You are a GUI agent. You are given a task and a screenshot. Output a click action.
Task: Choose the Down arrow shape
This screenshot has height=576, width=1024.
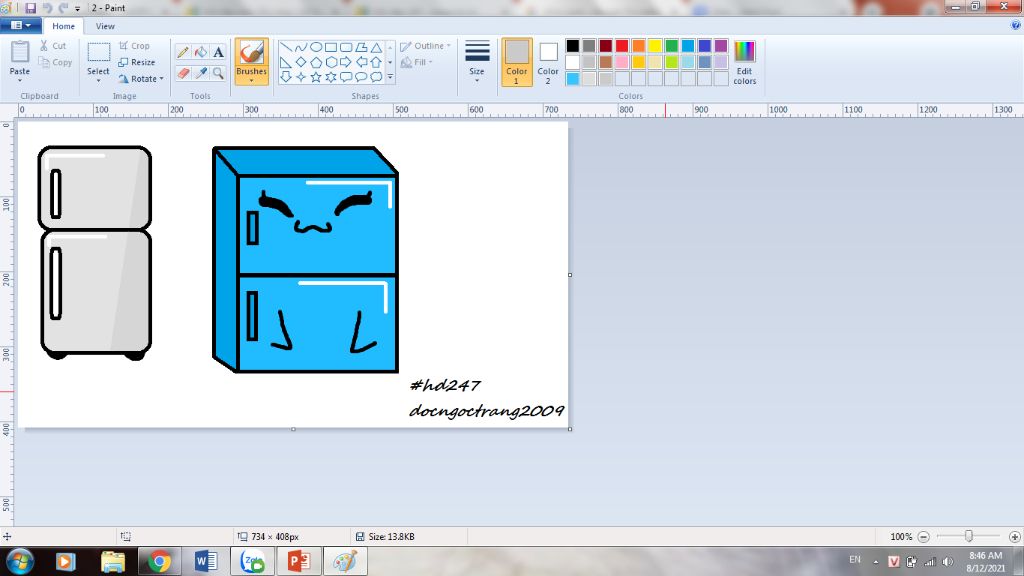pos(286,77)
